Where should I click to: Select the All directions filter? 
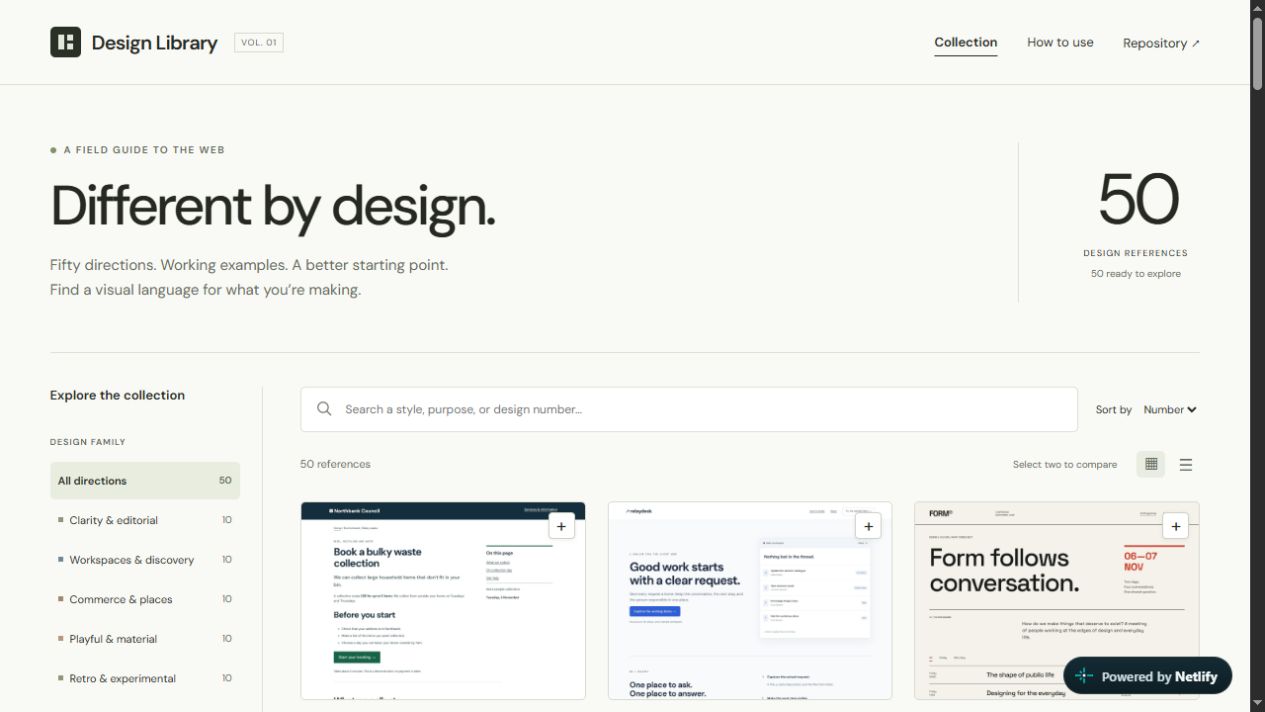click(145, 481)
